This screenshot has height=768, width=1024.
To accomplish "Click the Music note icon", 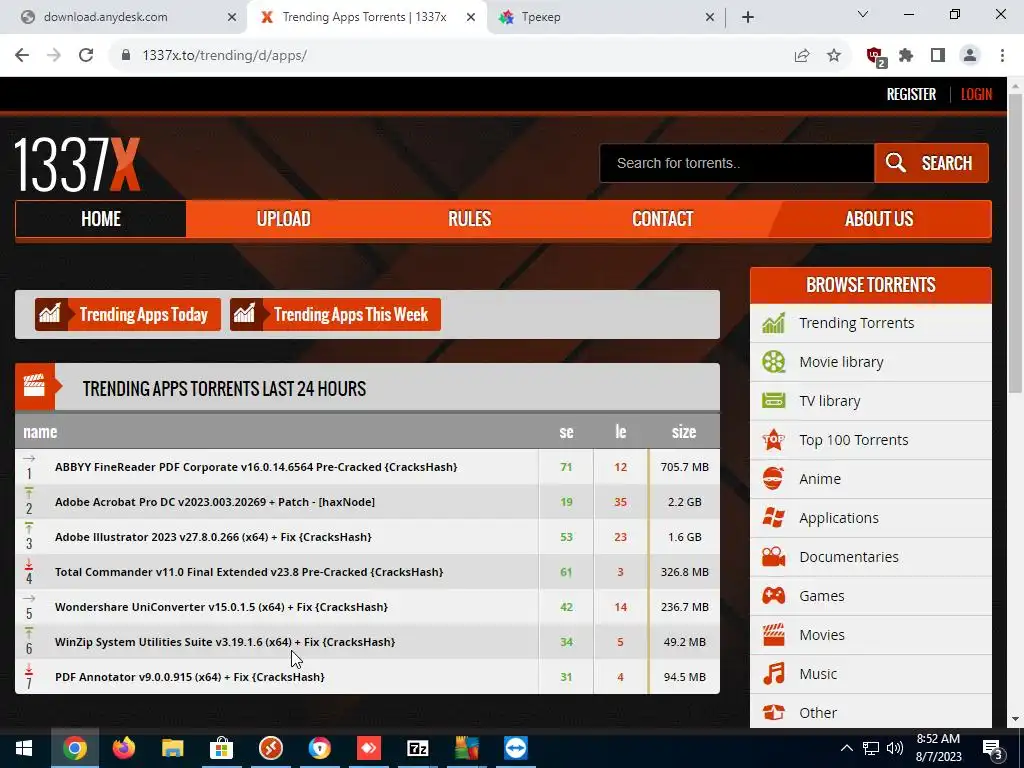I will [x=773, y=674].
